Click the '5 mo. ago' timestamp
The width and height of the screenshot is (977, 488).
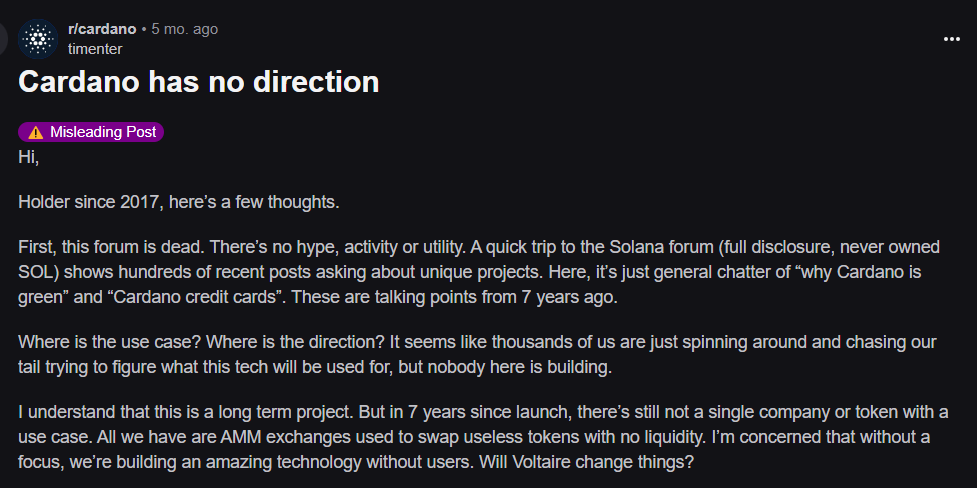point(184,29)
